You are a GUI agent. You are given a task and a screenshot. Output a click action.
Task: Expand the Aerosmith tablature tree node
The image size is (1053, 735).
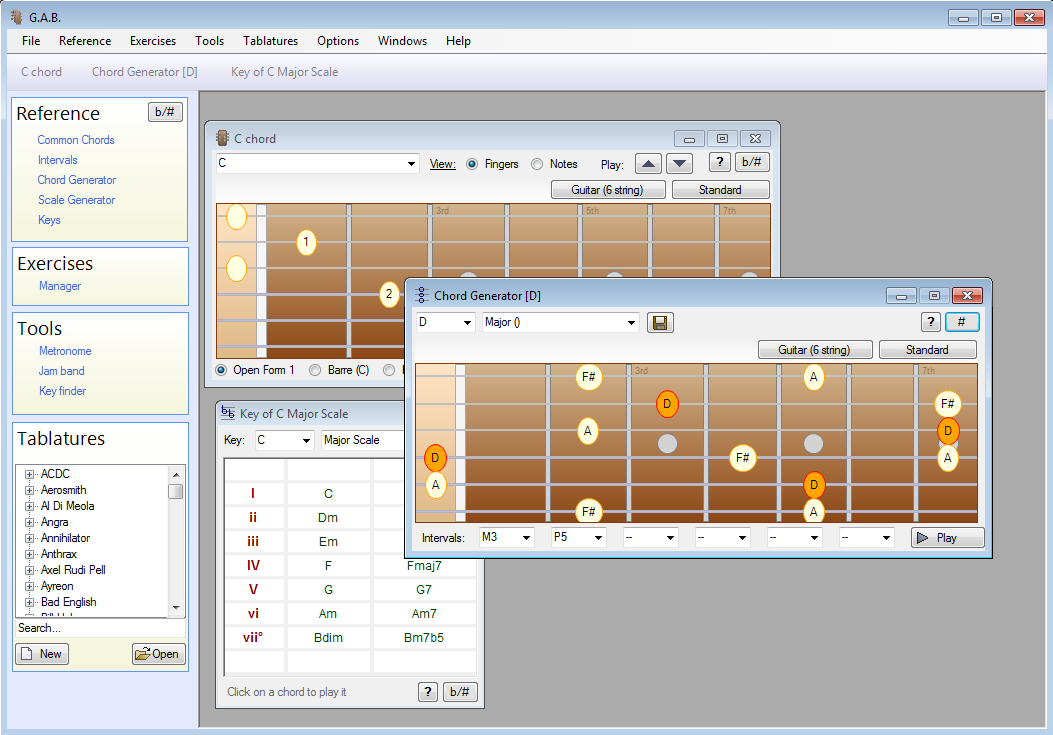point(30,490)
